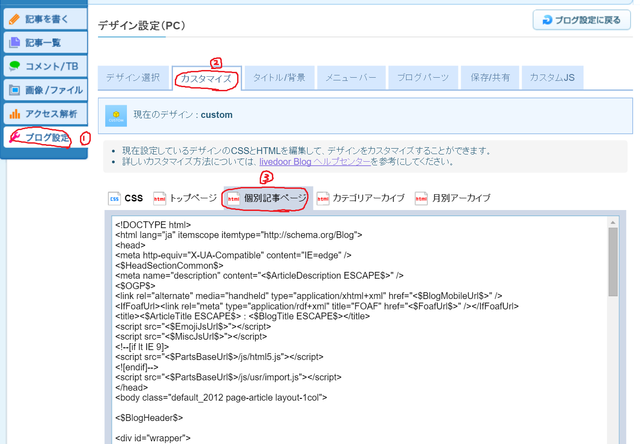Click the html icon beside トップページ
Screen dimensions: 640x444
coord(160,198)
